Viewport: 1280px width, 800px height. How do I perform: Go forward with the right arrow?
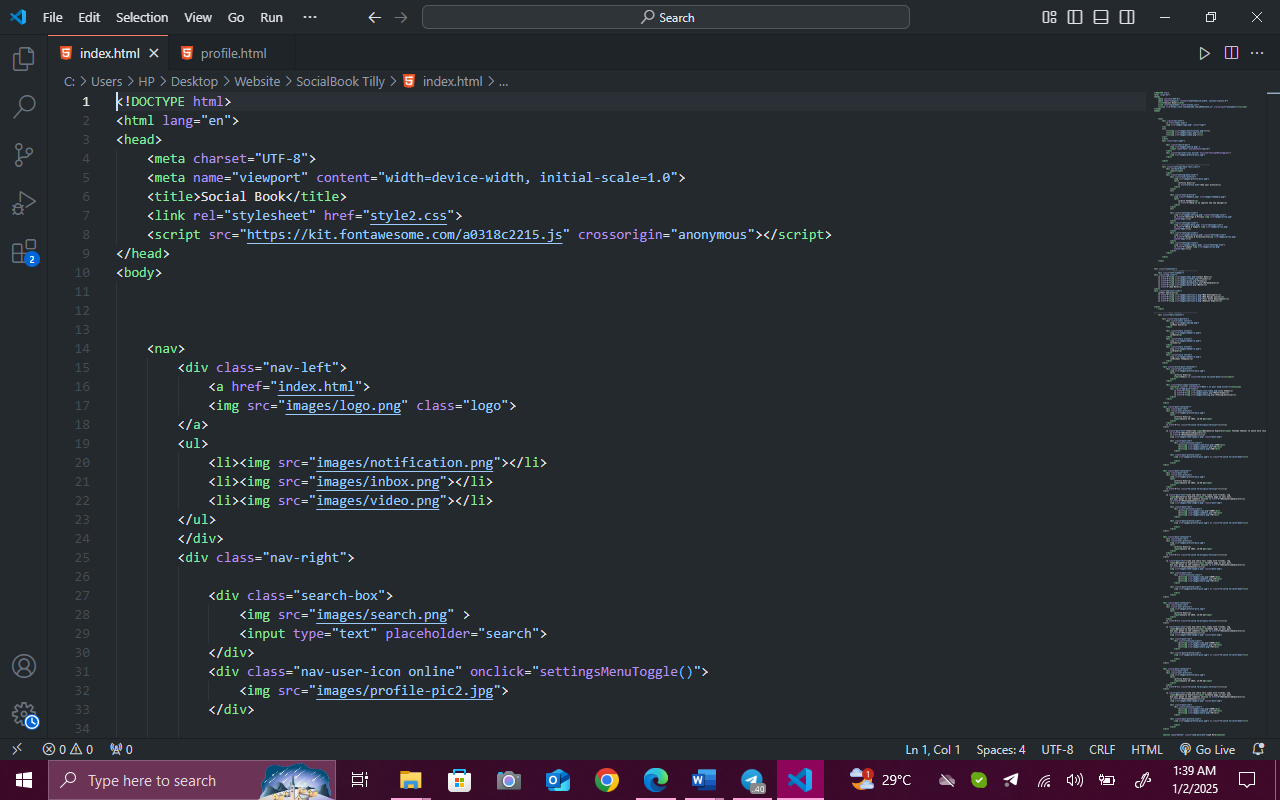coord(401,17)
